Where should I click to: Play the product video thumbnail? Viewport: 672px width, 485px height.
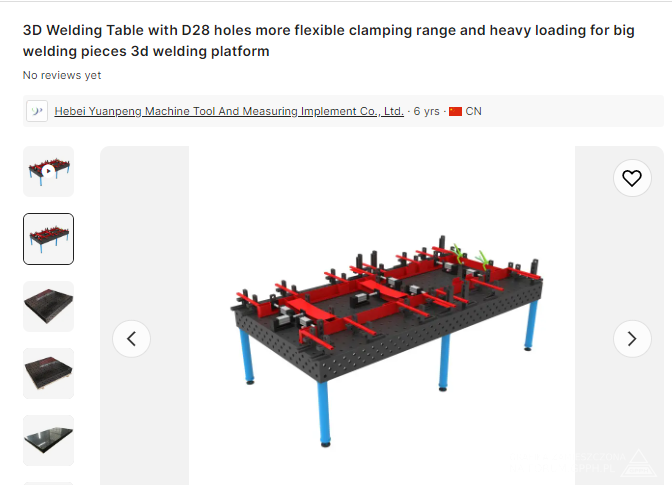(x=48, y=171)
